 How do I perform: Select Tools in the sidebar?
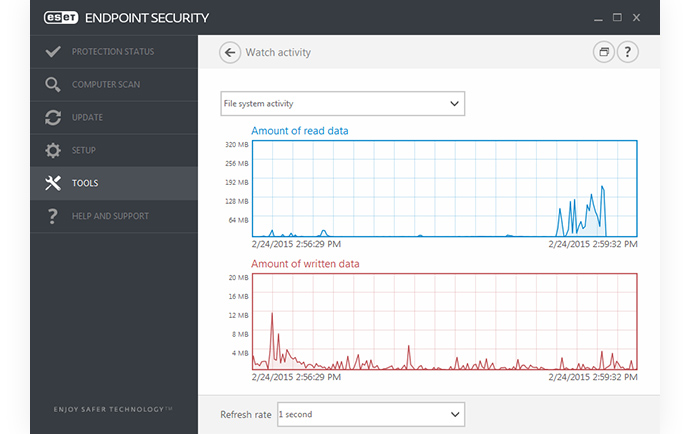point(114,183)
